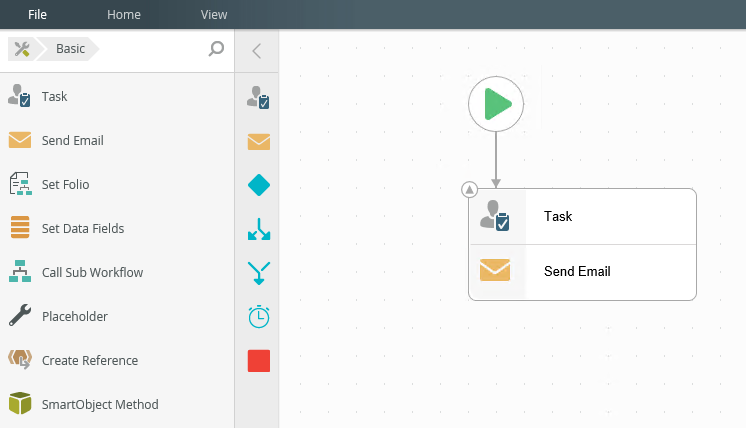Select the Create Reference icon
The image size is (746, 428).
pyautogui.click(x=20, y=360)
